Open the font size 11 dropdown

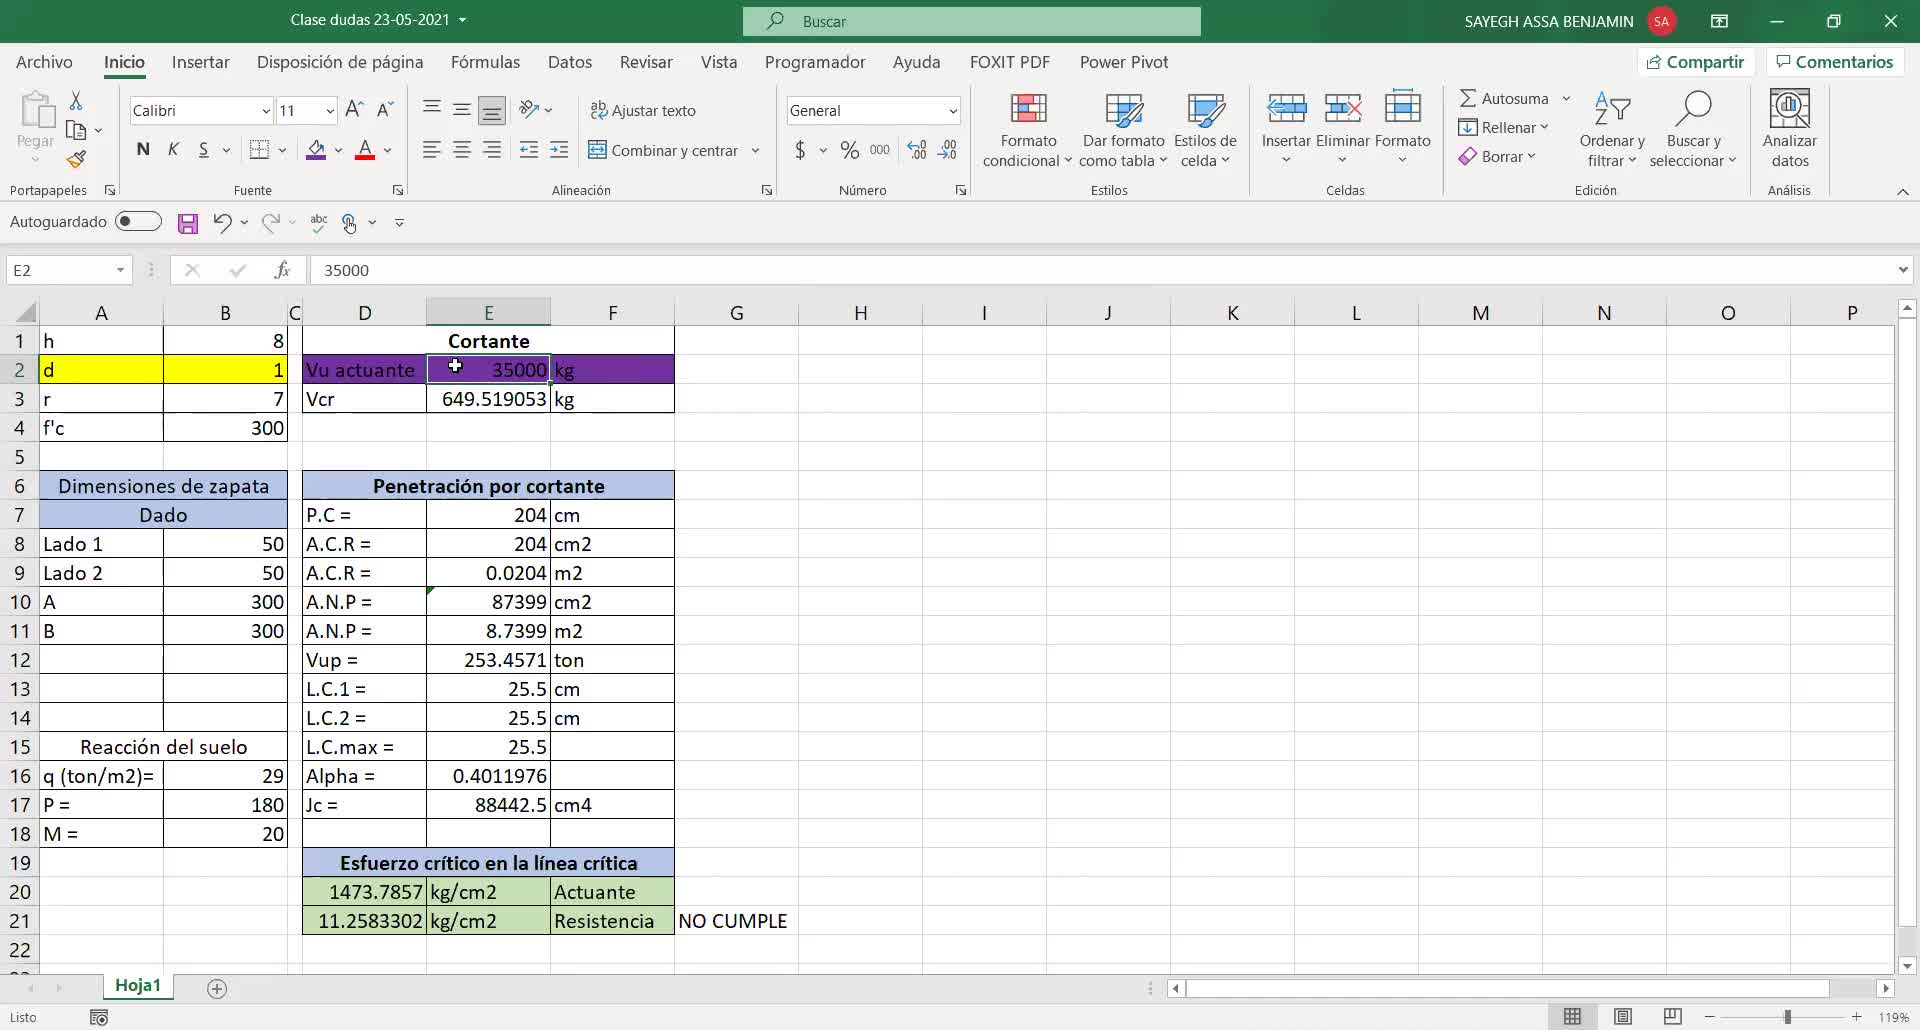(329, 111)
